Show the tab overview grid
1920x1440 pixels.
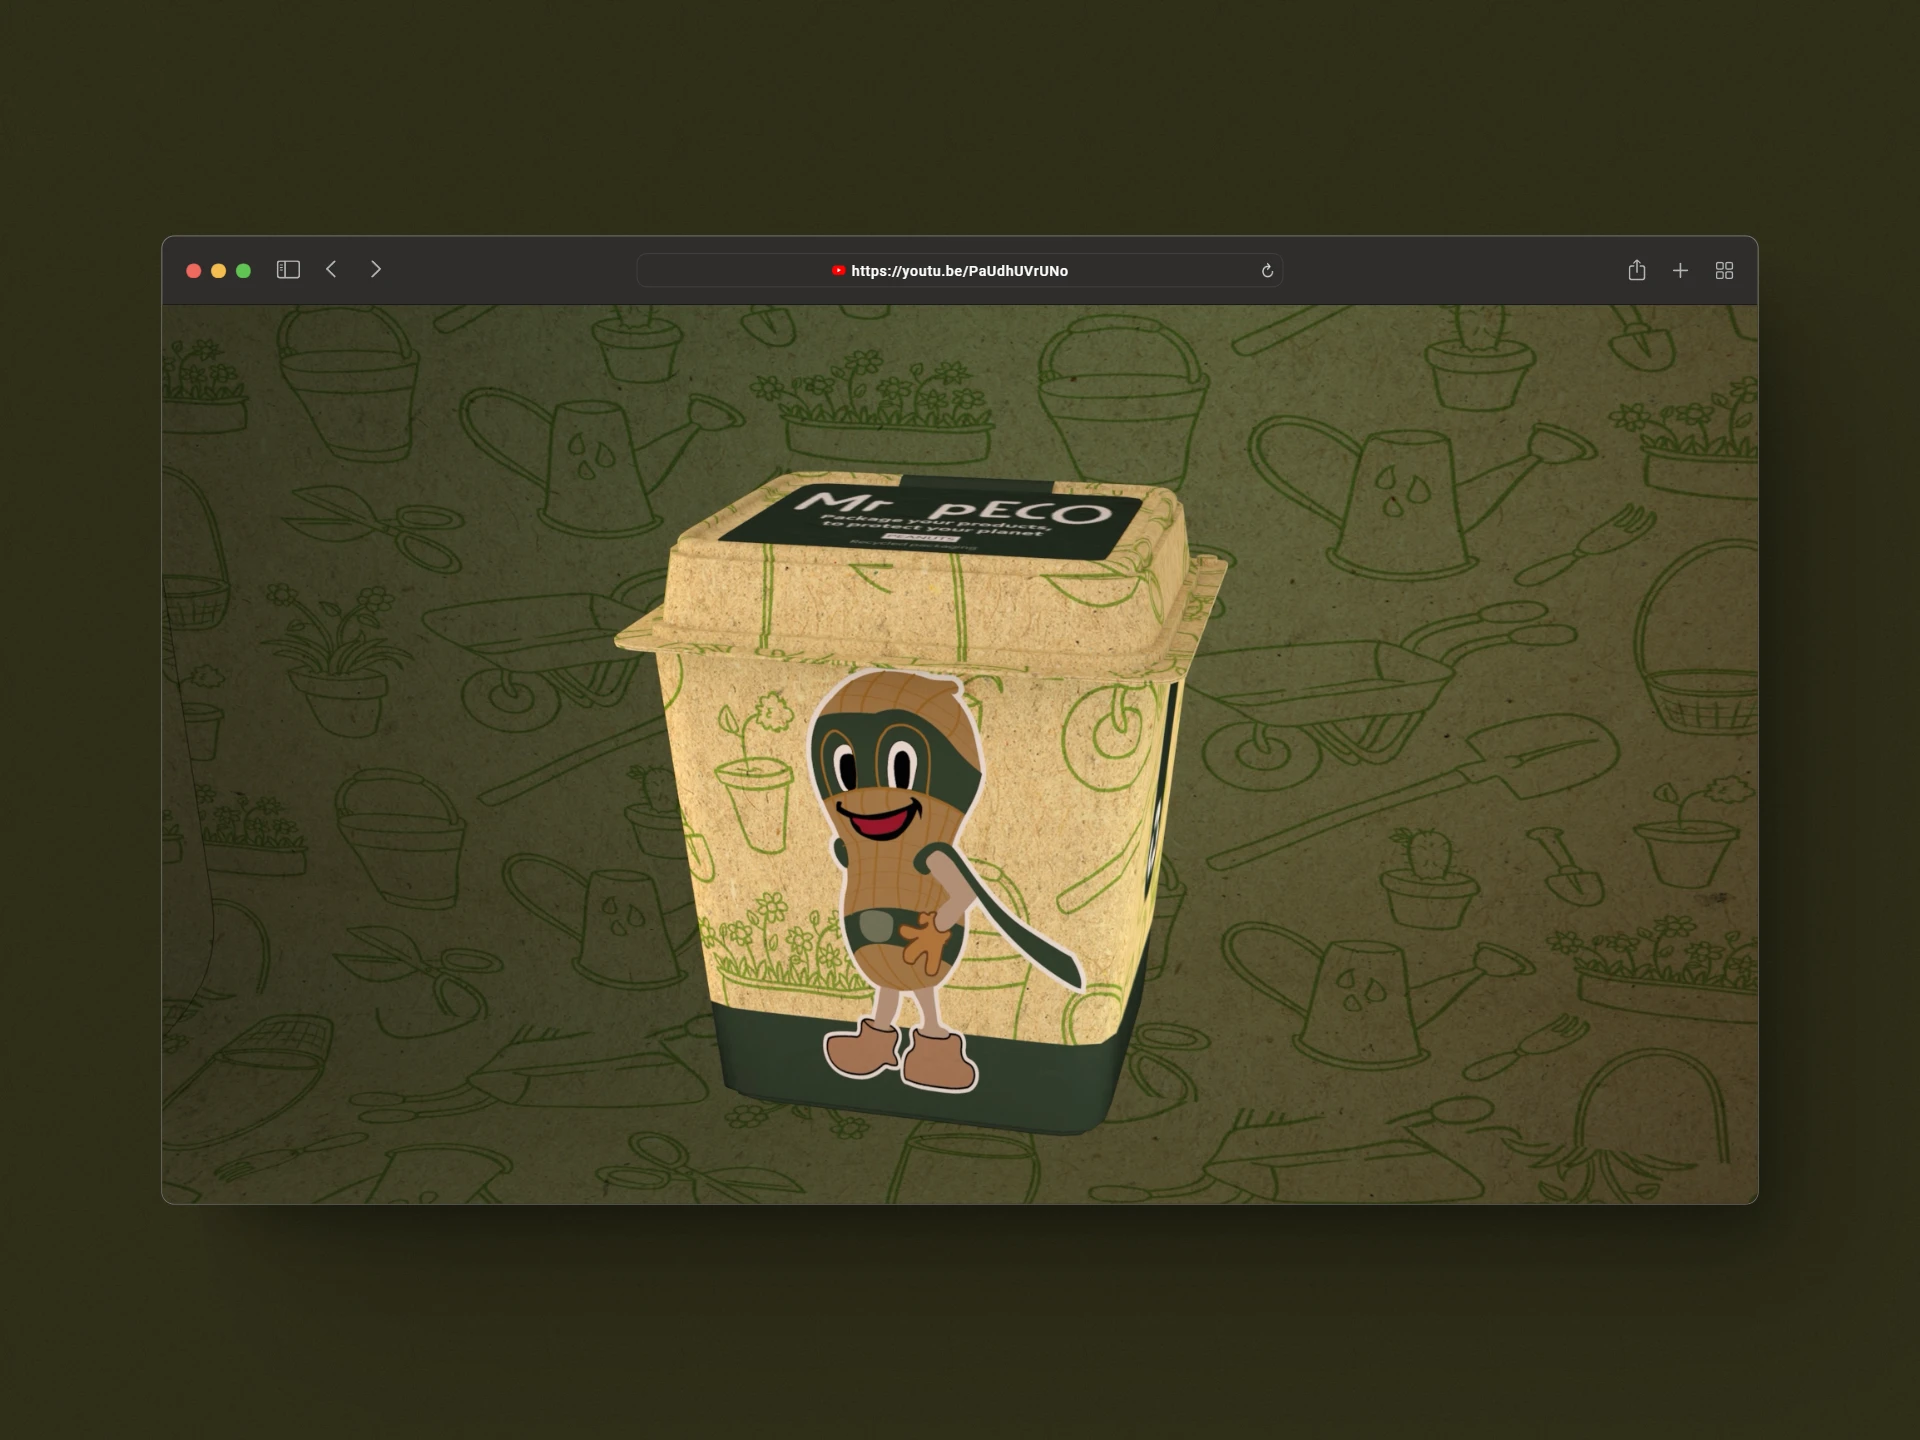click(1724, 271)
